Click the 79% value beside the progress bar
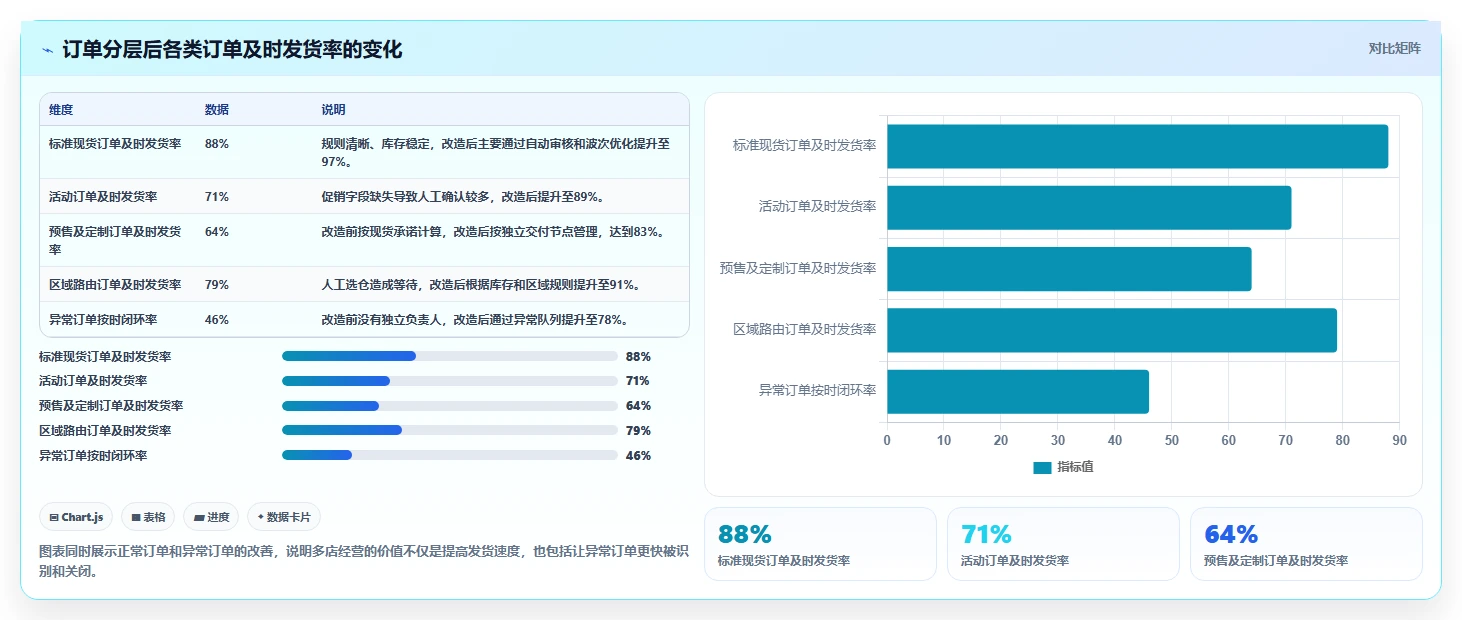This screenshot has width=1462, height=620. click(x=638, y=431)
